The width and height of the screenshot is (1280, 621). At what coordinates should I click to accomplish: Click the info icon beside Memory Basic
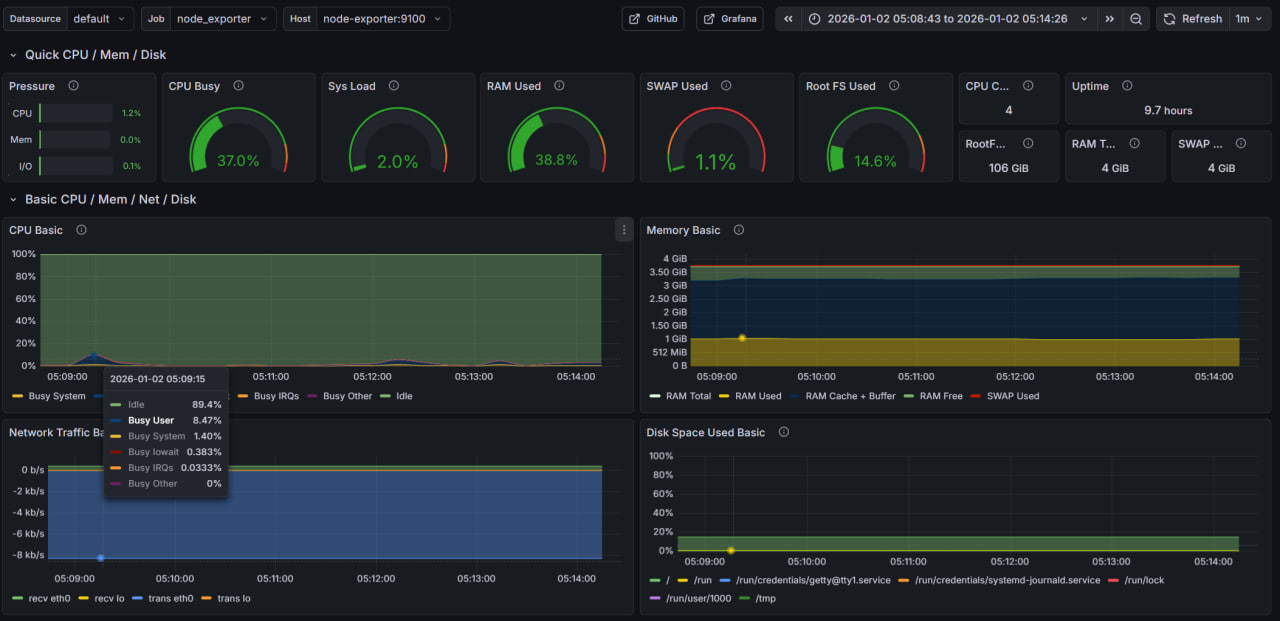click(739, 230)
